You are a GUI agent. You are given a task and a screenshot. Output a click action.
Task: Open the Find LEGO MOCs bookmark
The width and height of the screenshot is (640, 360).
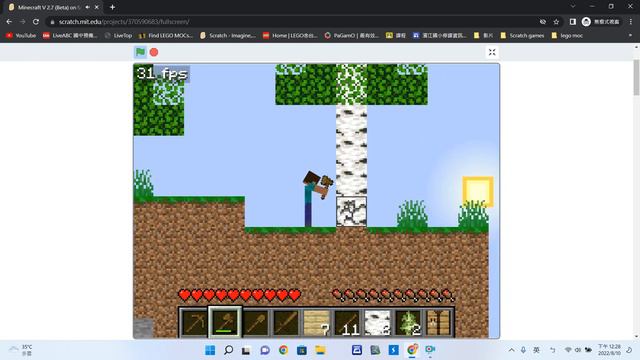166,36
